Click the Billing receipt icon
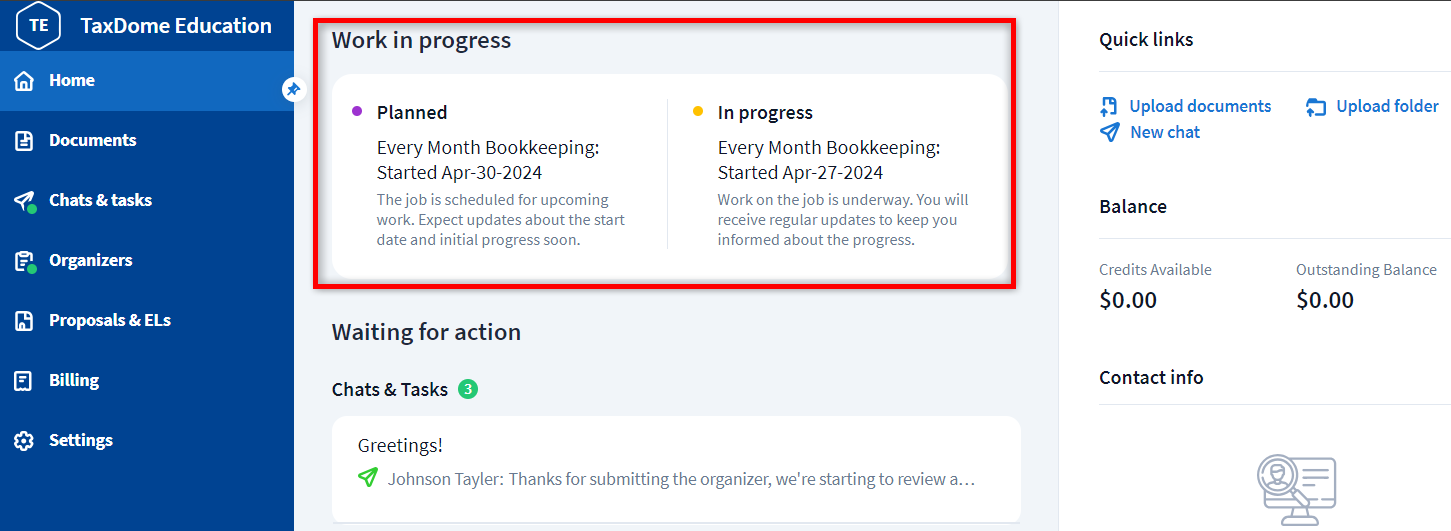 (x=24, y=381)
